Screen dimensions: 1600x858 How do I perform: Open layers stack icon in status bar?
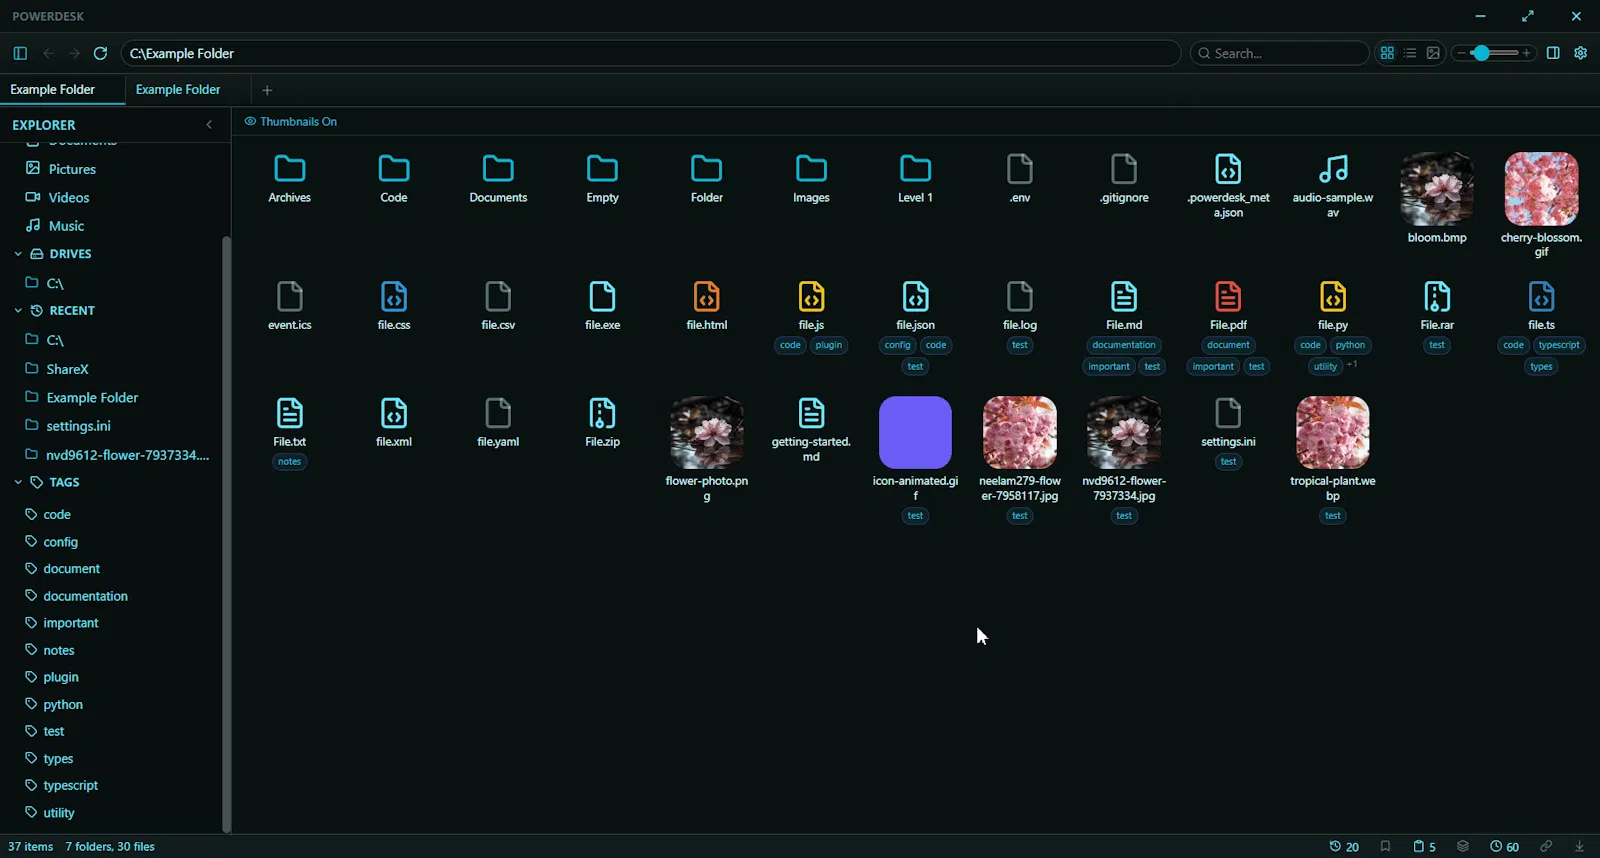point(1463,846)
